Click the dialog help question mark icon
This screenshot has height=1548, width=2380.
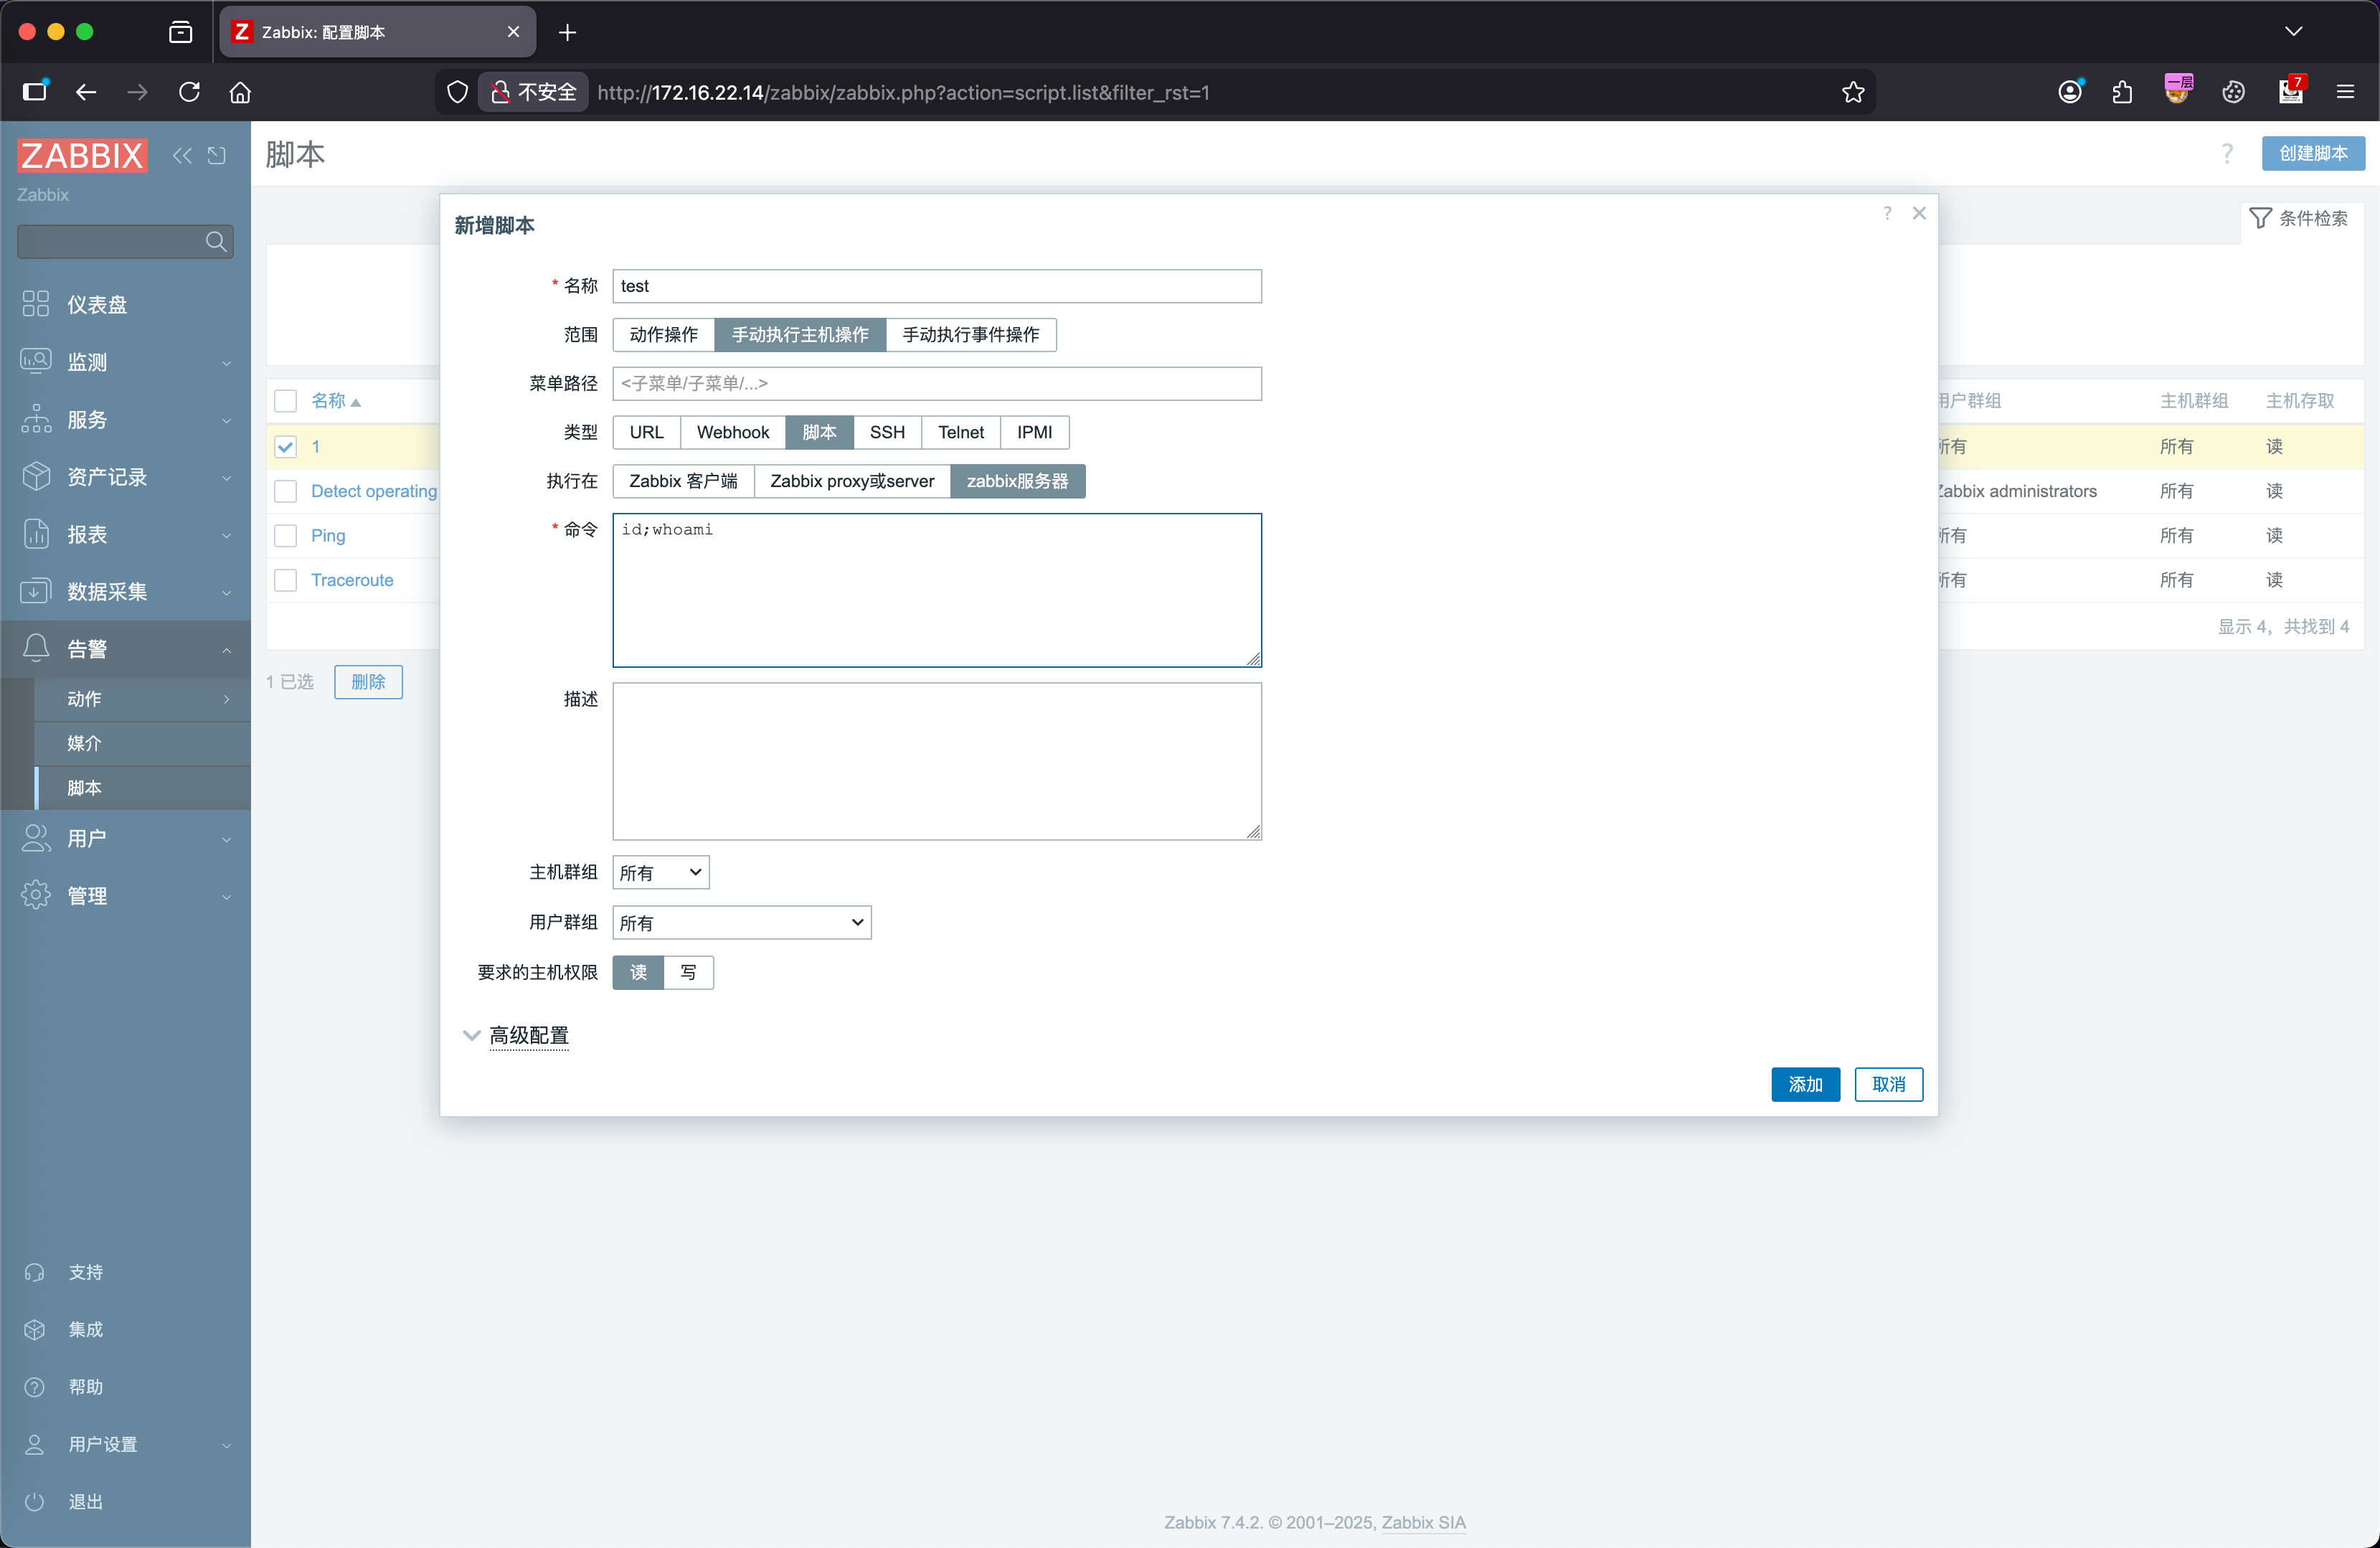(x=1887, y=213)
